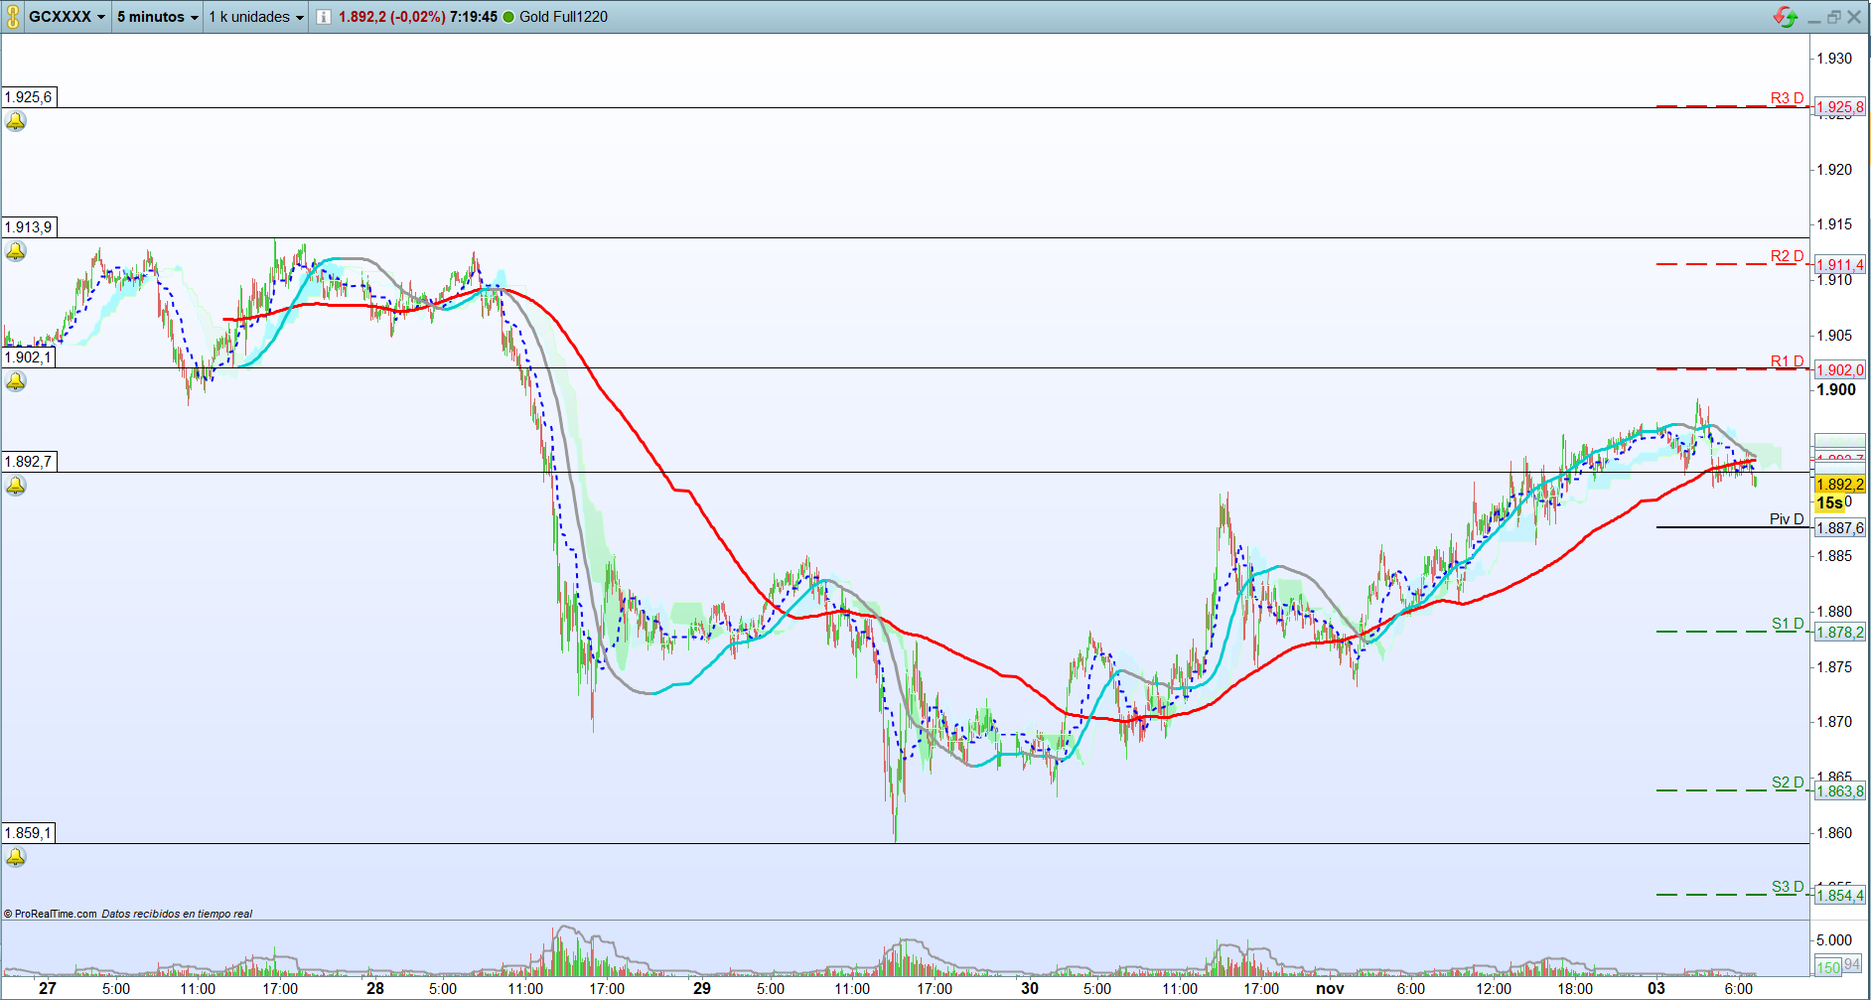Click date 27 on the time axis

click(47, 989)
